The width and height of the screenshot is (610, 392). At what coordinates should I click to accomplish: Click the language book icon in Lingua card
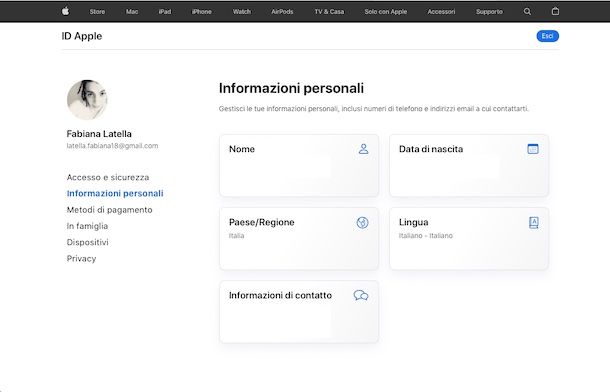(534, 223)
